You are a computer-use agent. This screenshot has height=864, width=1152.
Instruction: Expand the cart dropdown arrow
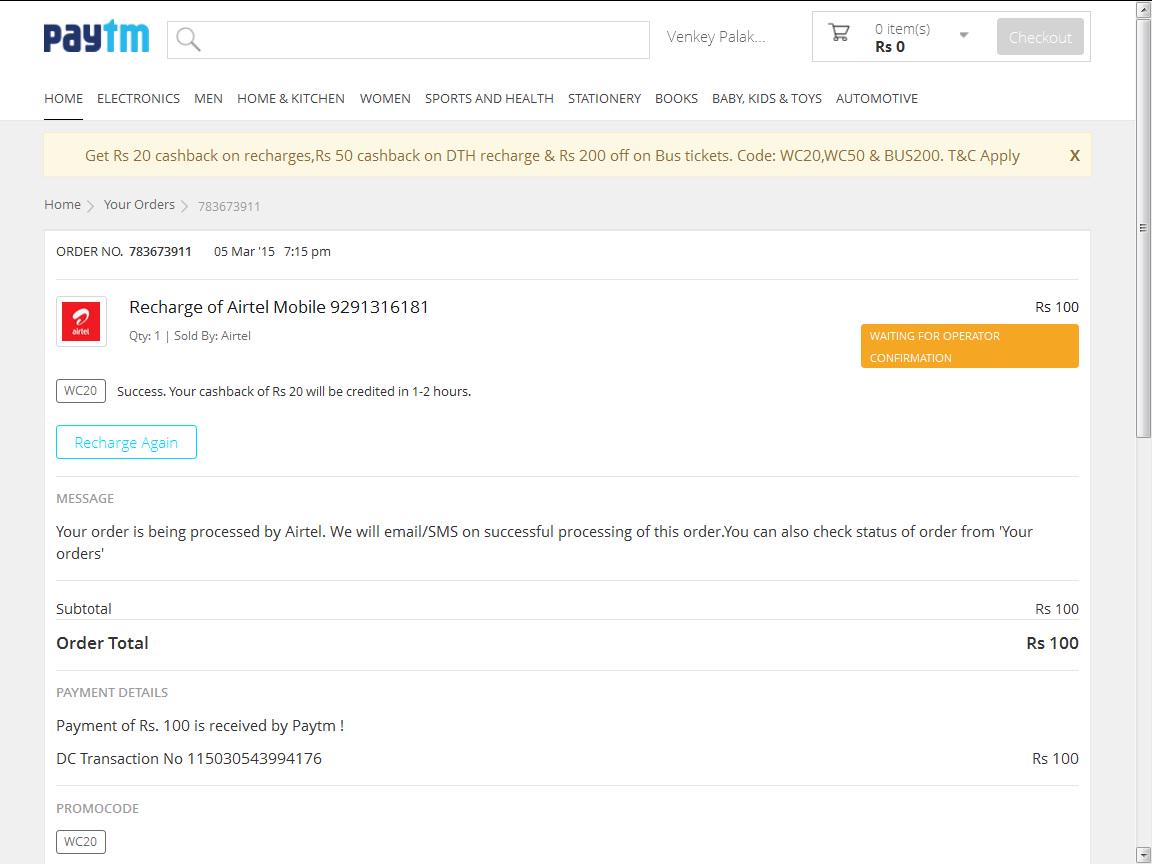964,35
